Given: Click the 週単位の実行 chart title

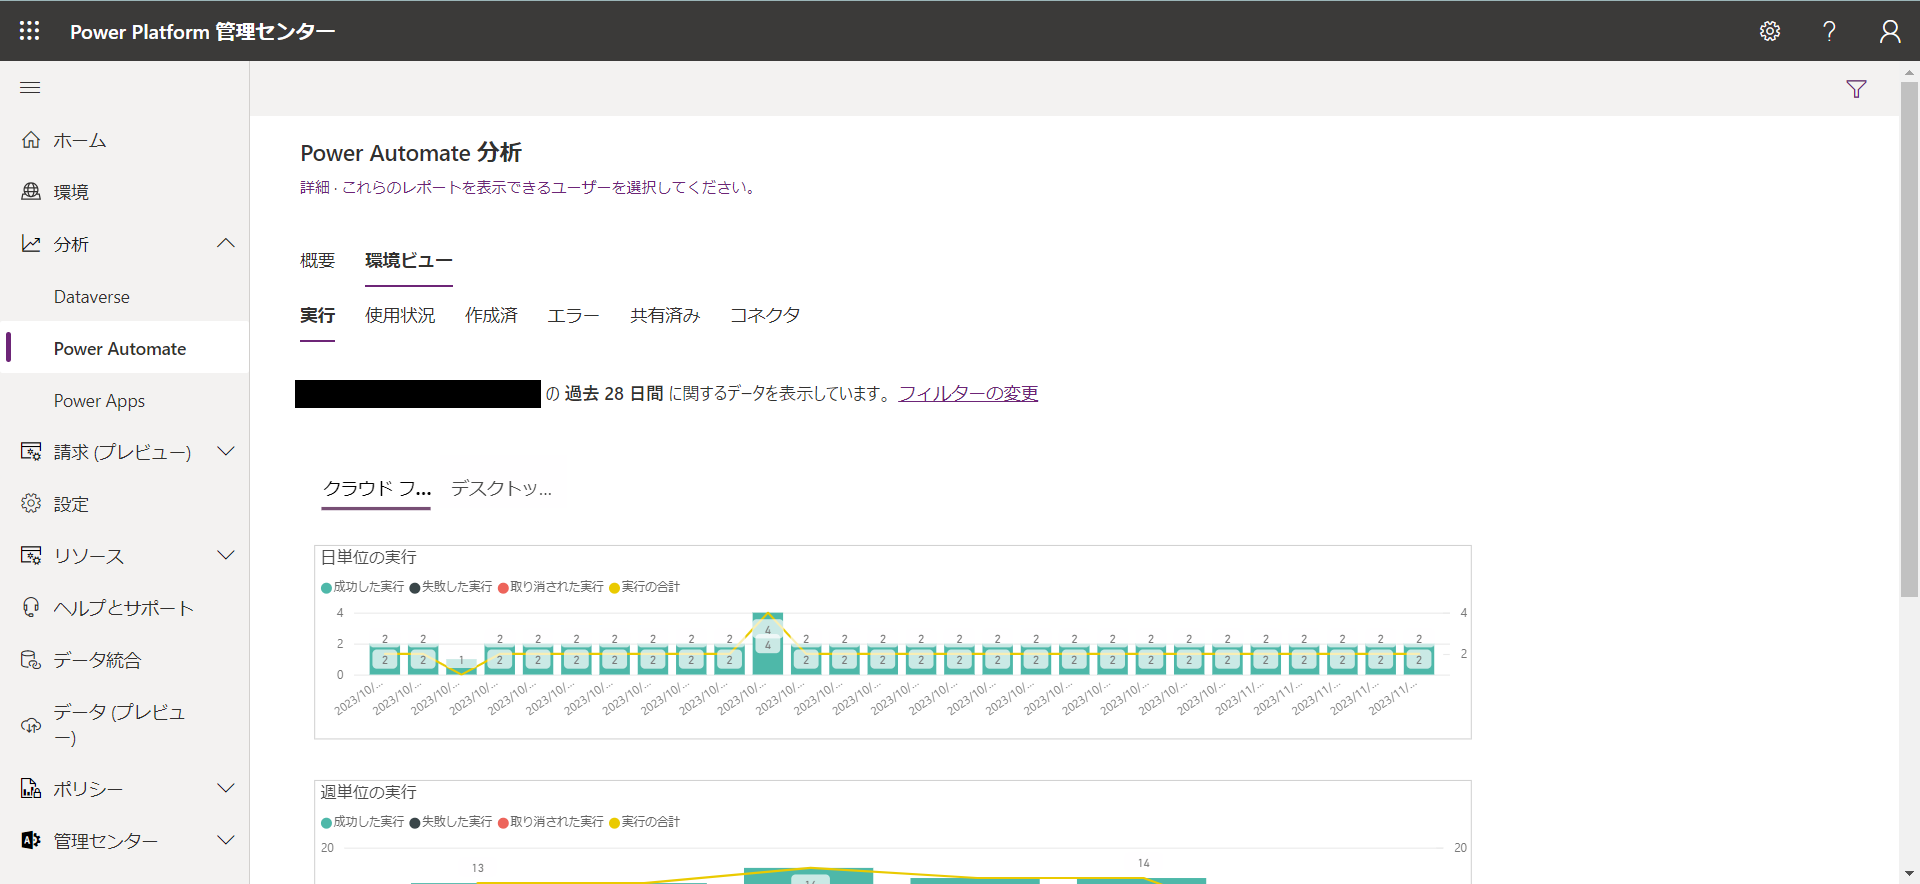Looking at the screenshot, I should point(368,792).
